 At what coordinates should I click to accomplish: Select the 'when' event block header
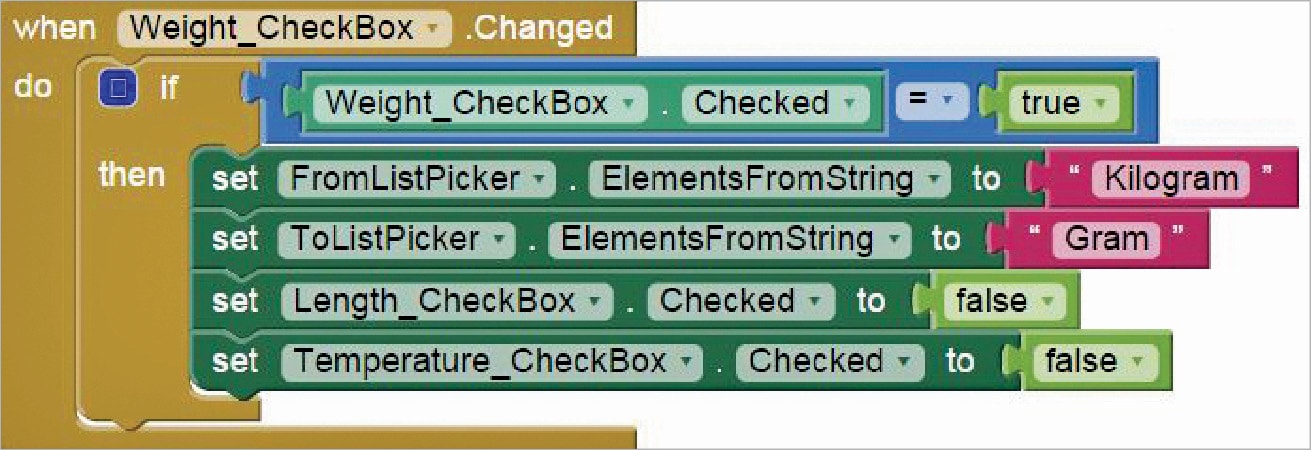point(50,28)
